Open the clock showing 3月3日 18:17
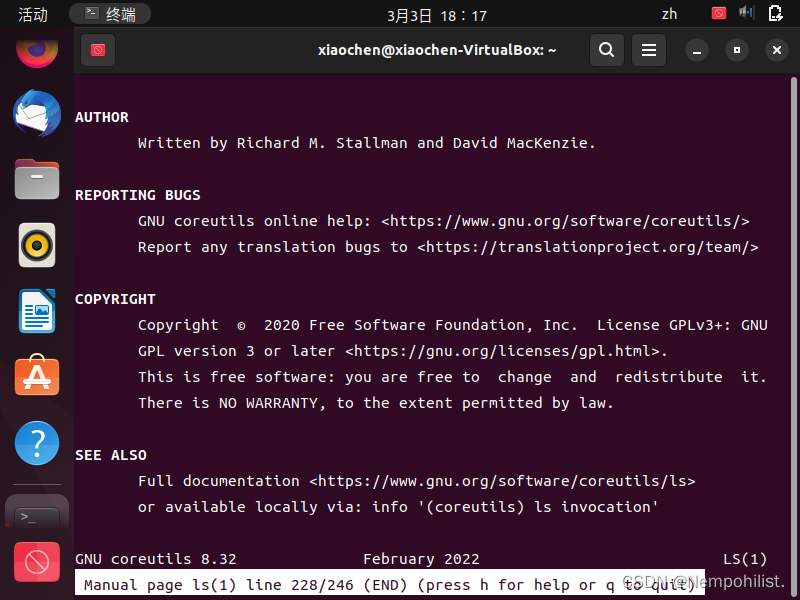800x600 pixels. click(437, 16)
